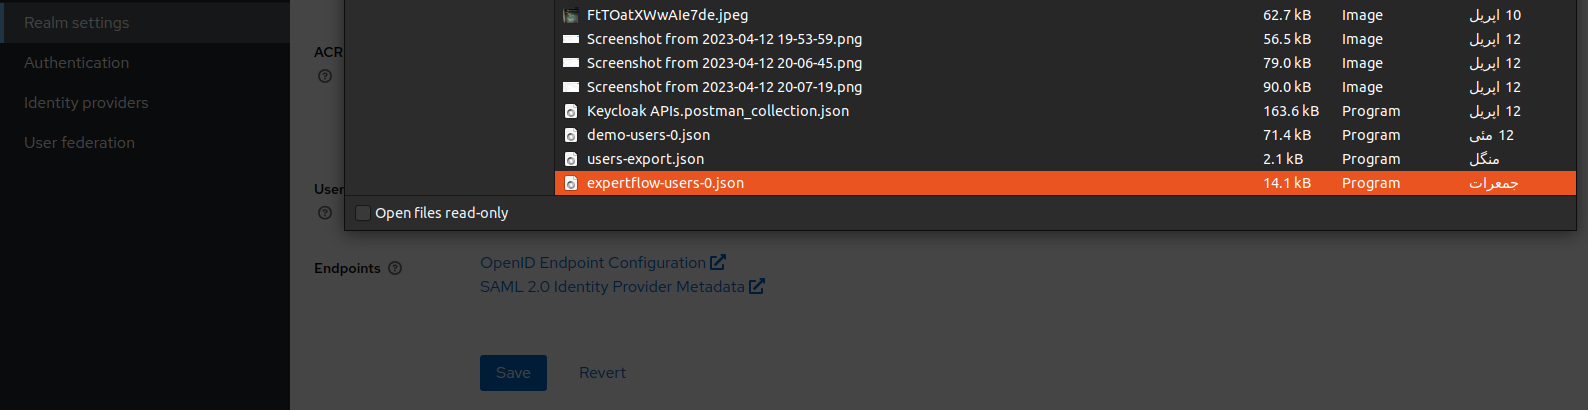Image resolution: width=1588 pixels, height=410 pixels.
Task: Click the users-export.json file icon
Action: (x=571, y=159)
